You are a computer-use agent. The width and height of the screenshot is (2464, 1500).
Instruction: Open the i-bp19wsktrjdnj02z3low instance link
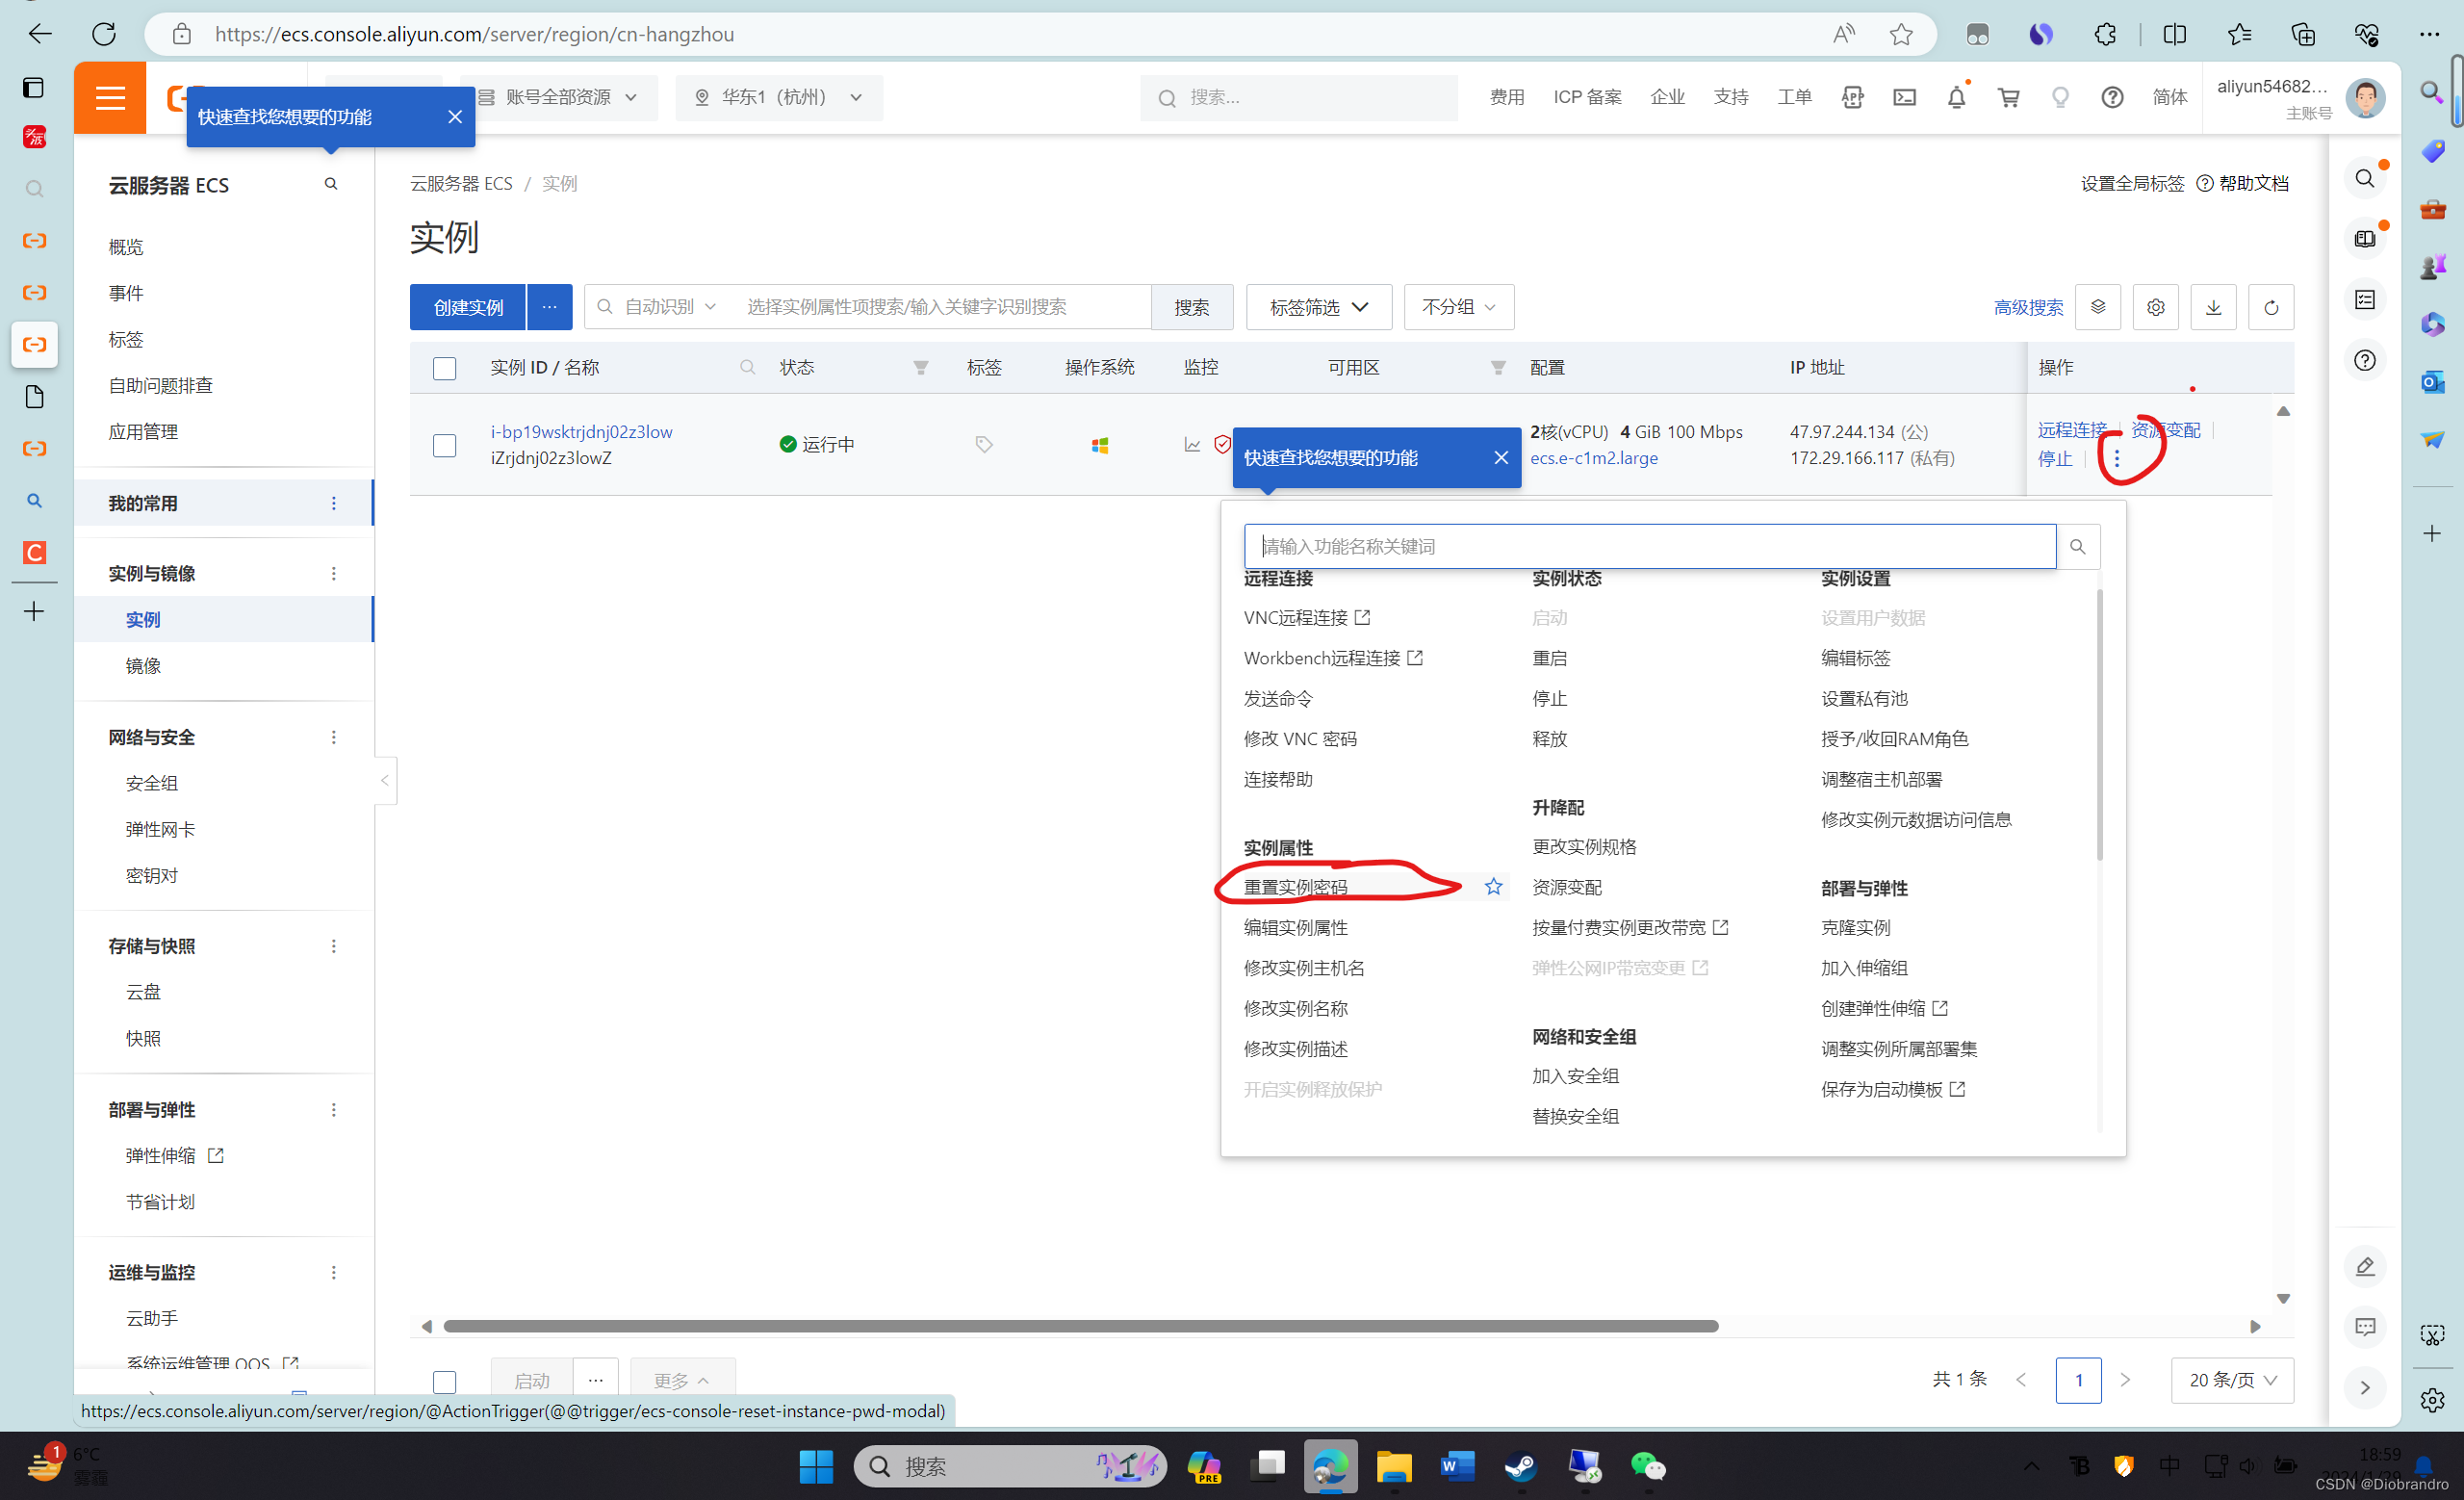[x=581, y=431]
